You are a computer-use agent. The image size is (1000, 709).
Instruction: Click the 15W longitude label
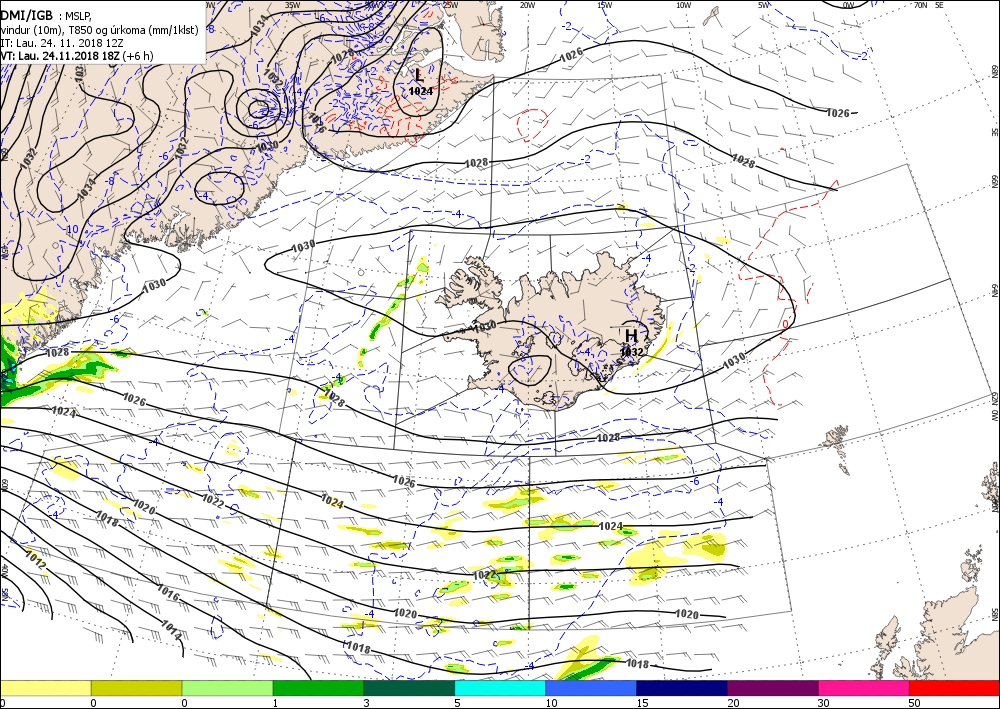(x=605, y=5)
